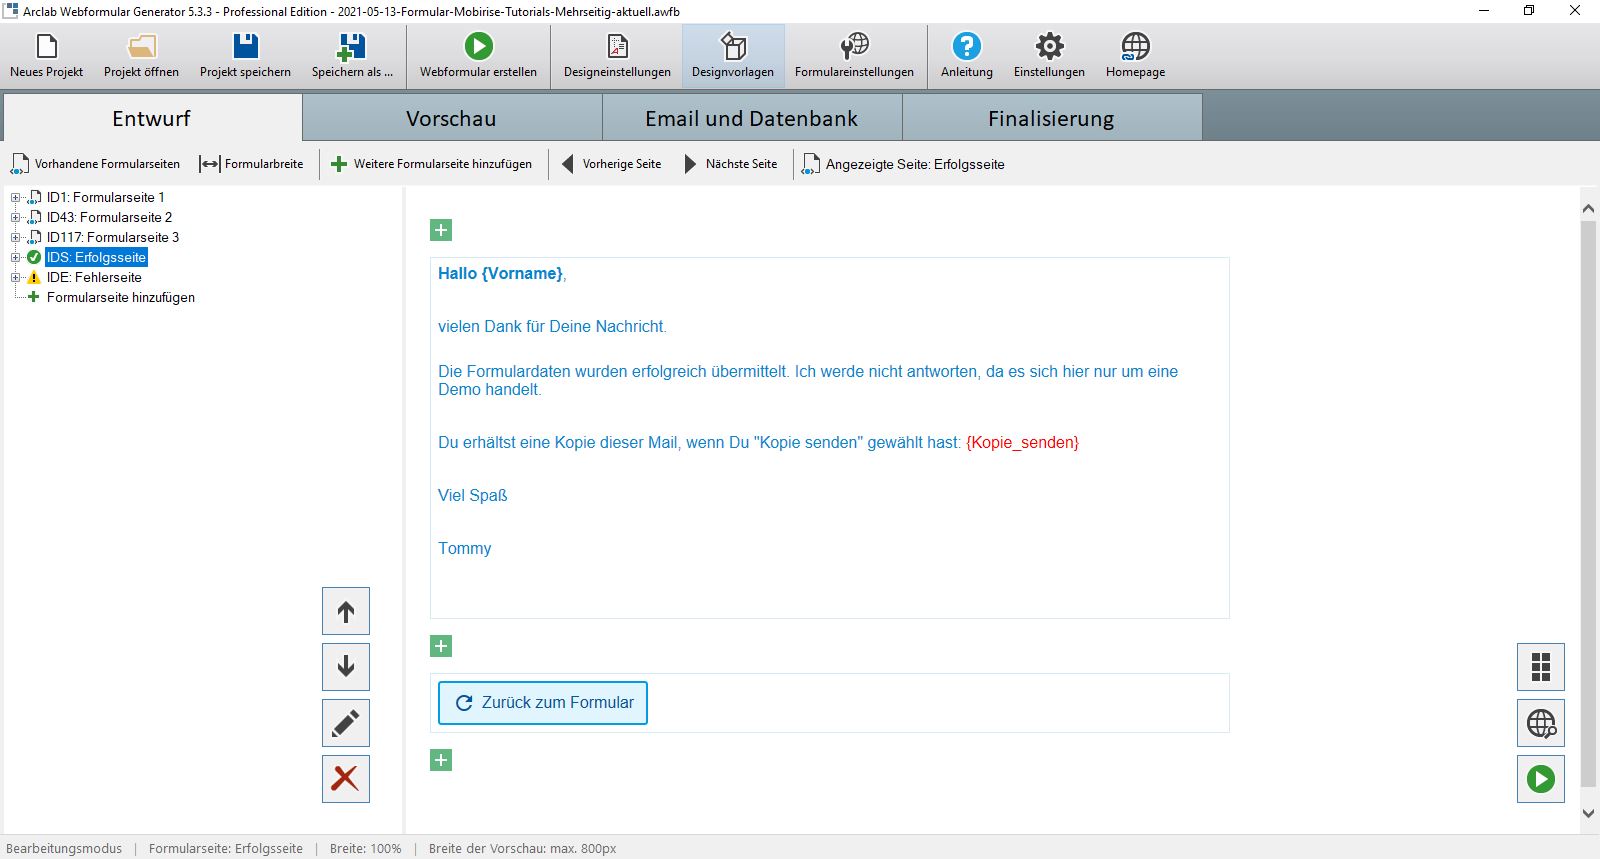
Task: Expand IDS: Erfolgsseite node
Action: [x=15, y=257]
